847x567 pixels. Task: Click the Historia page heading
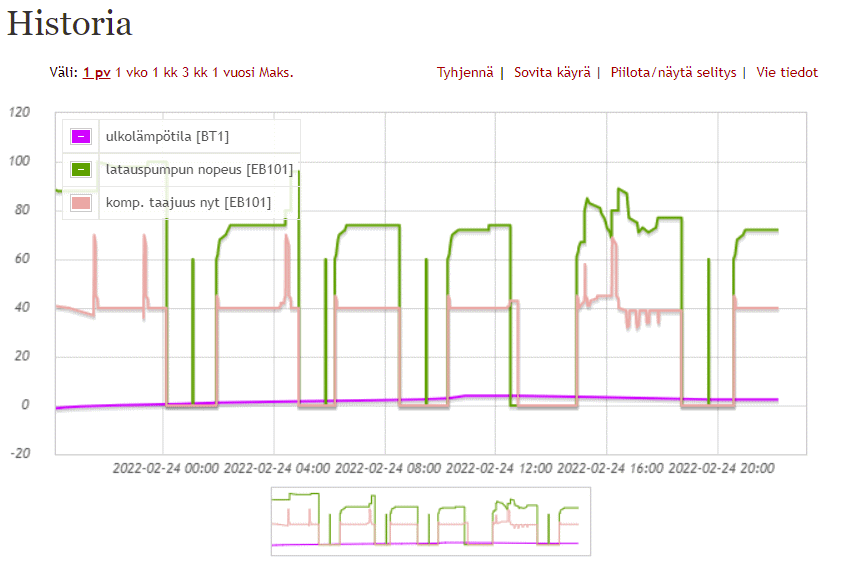click(70, 24)
